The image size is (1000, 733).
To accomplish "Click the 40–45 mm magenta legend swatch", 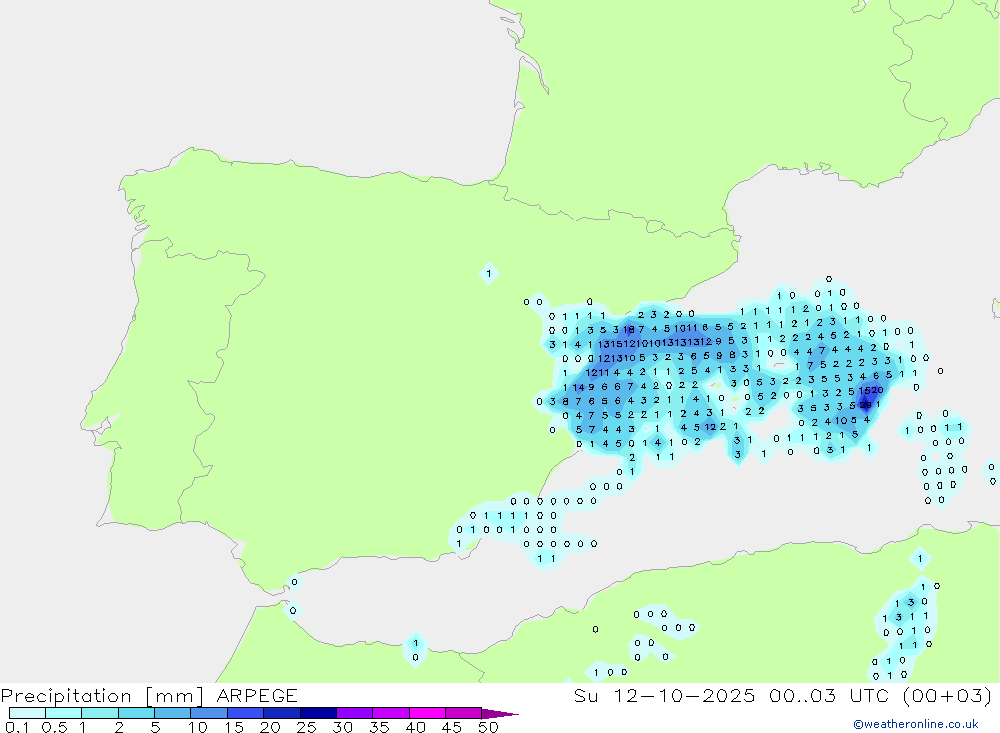I will coord(427,713).
